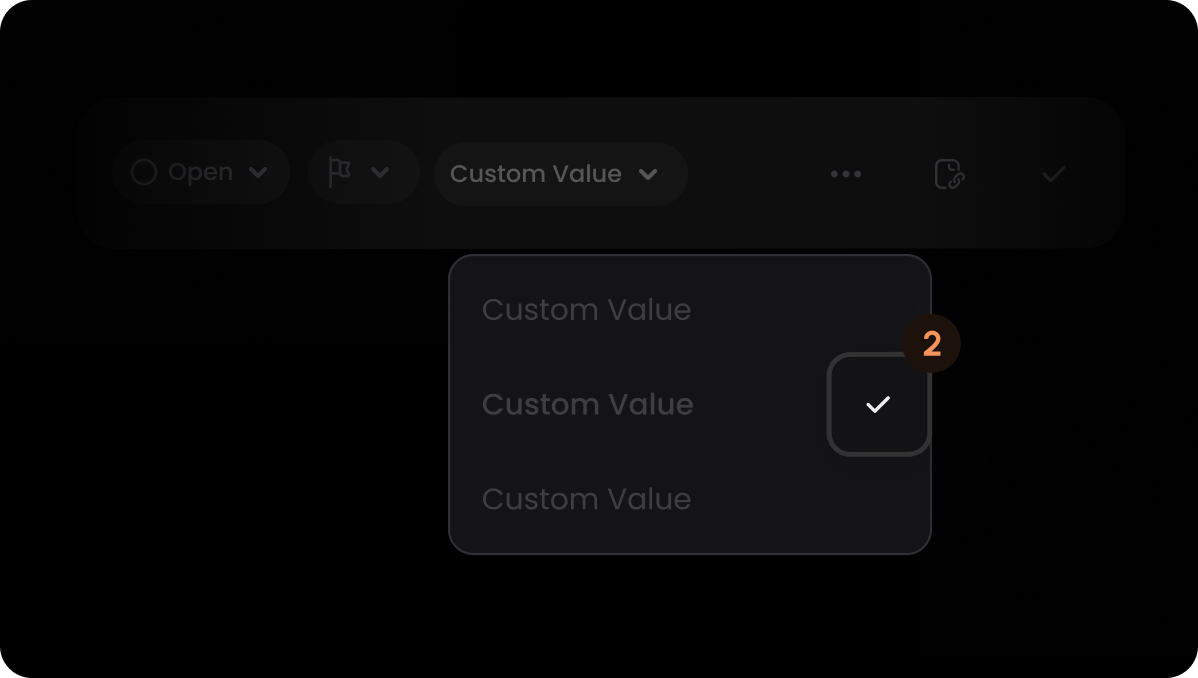Click the checkmark icon at toolbar's right end
This screenshot has height=678, width=1198.
click(1054, 174)
